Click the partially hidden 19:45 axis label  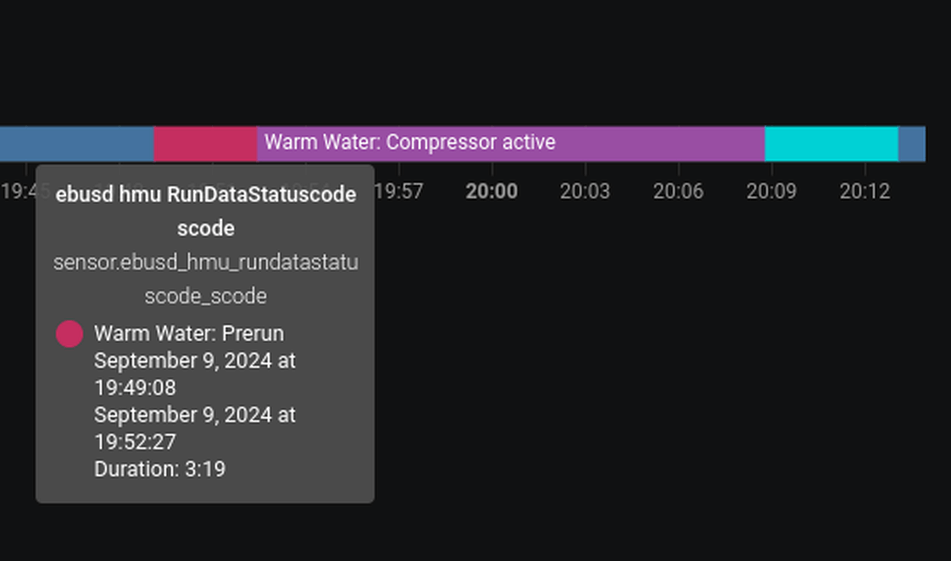pyautogui.click(x=18, y=191)
